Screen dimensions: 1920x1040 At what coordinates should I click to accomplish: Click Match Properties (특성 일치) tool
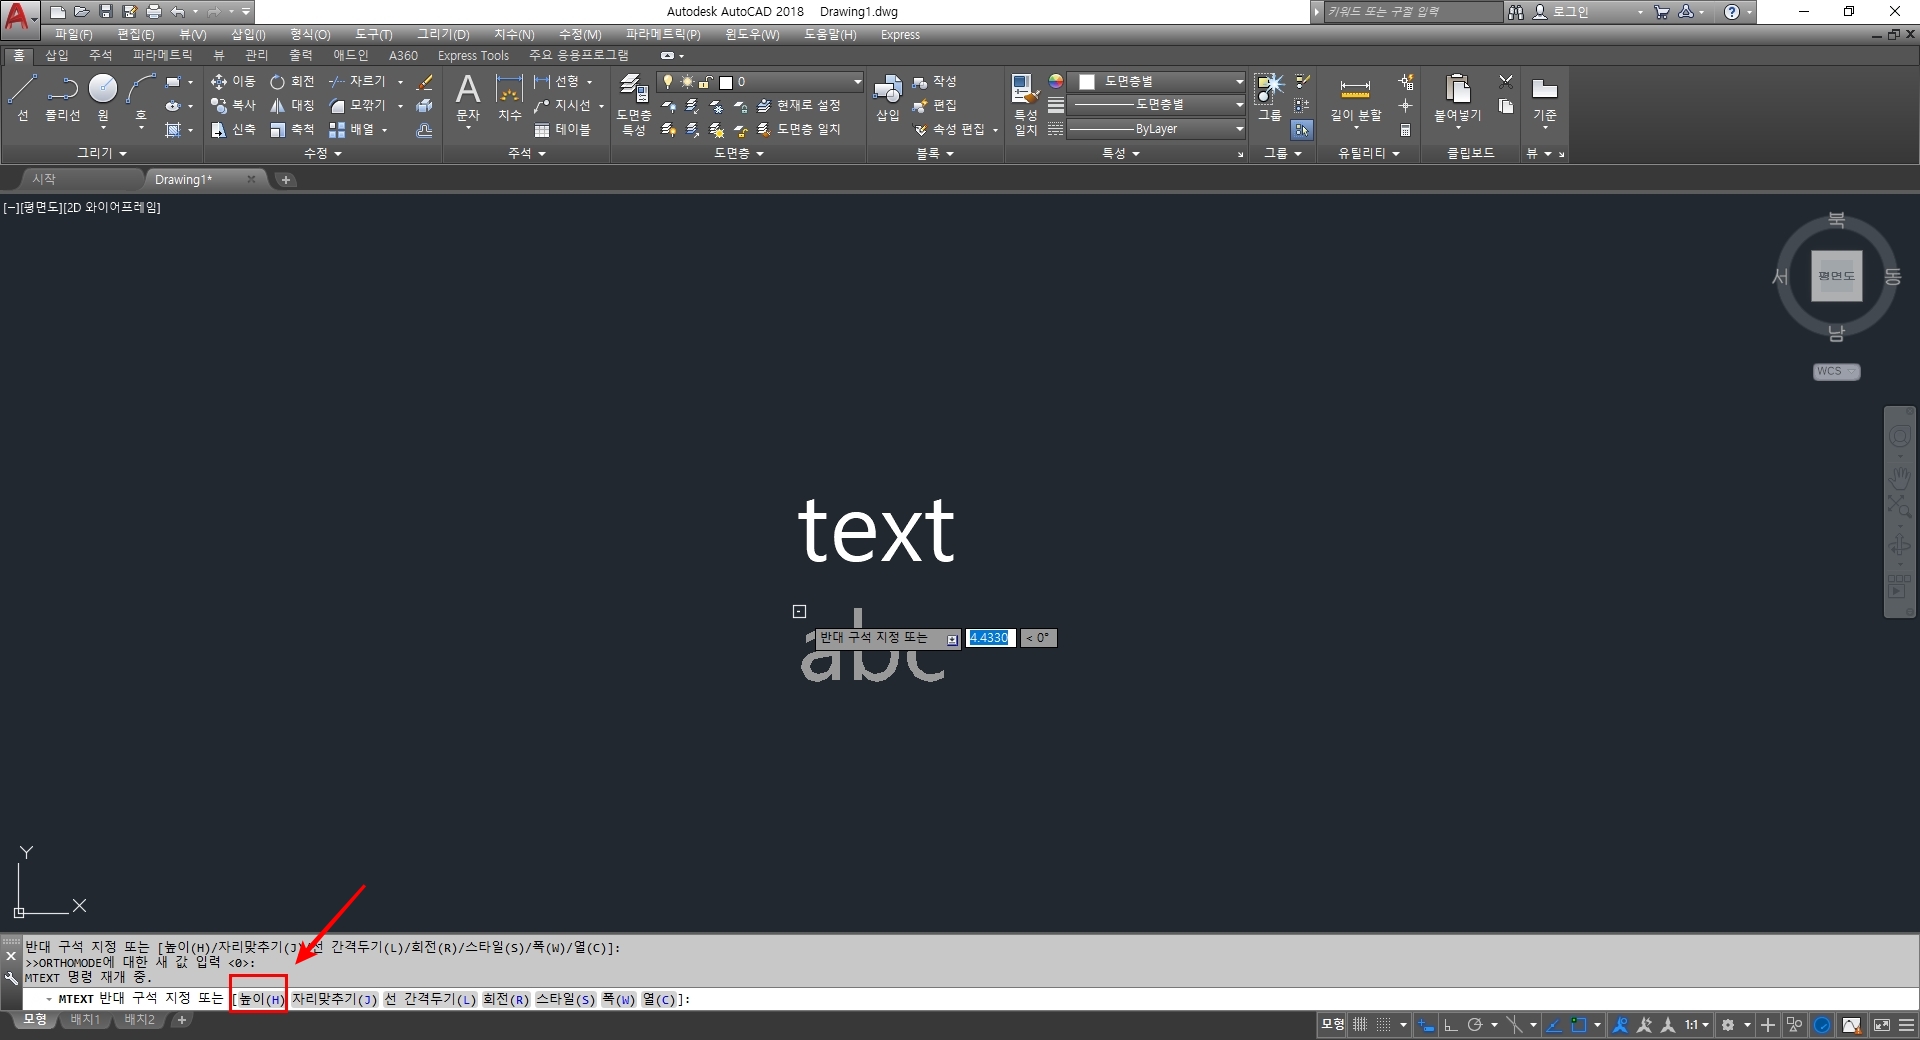tap(1025, 104)
